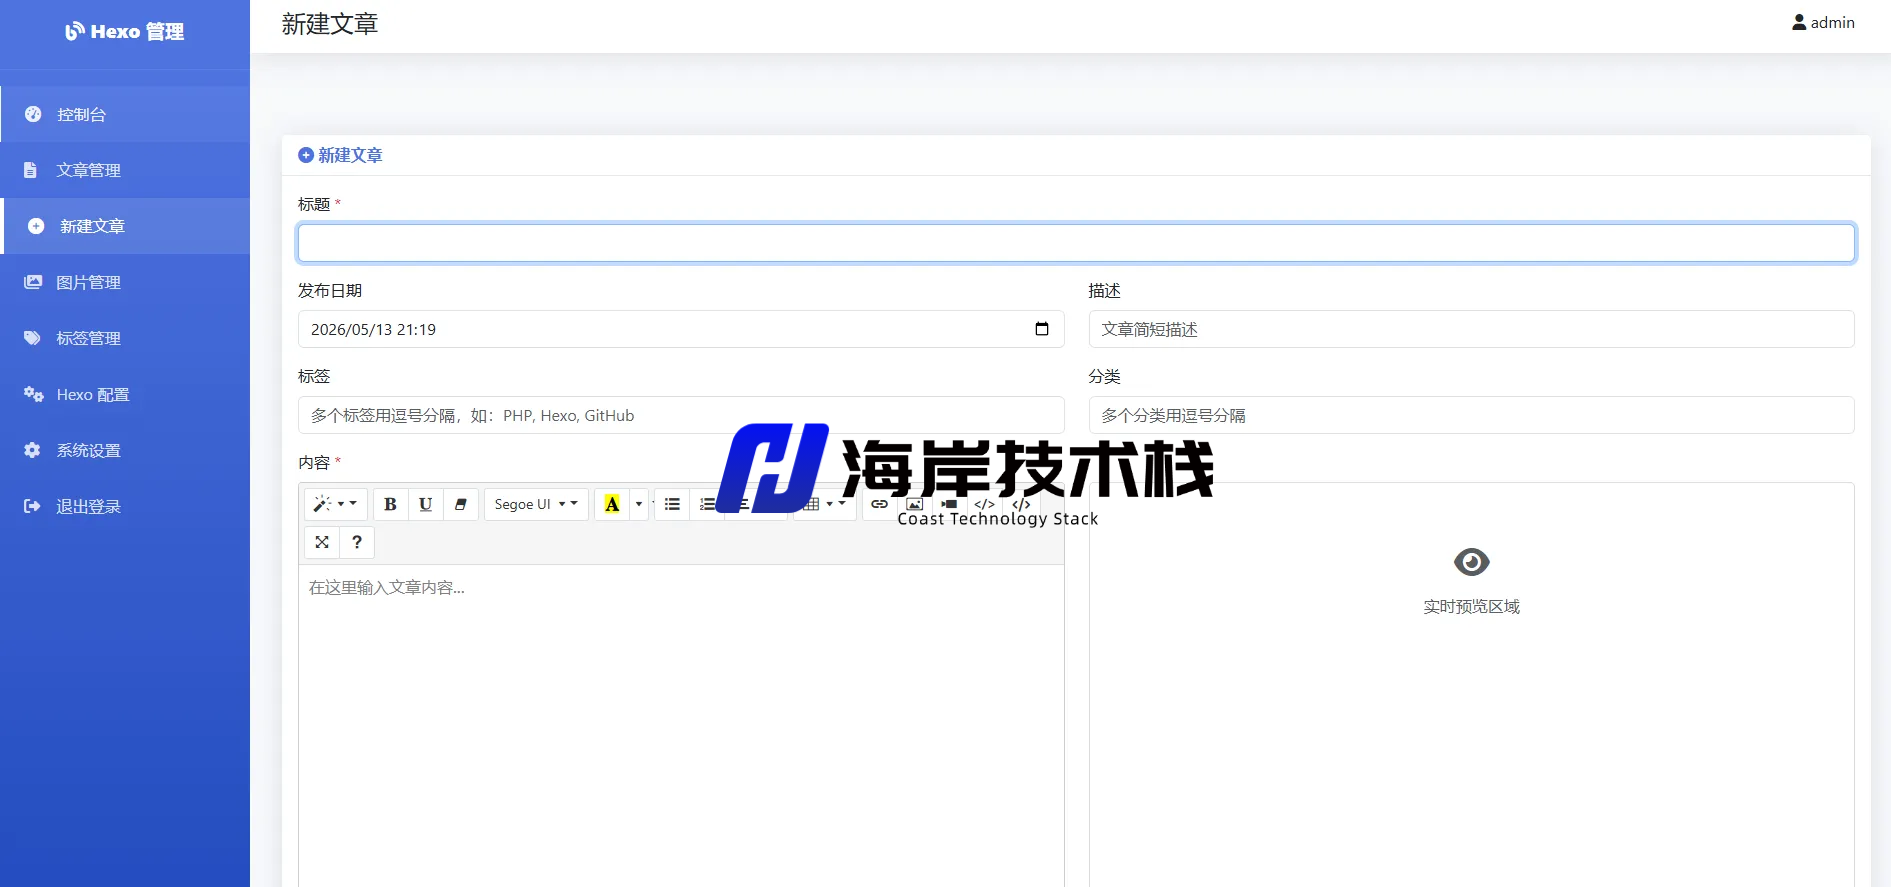
Task: Open editor help with question mark
Action: 357,542
